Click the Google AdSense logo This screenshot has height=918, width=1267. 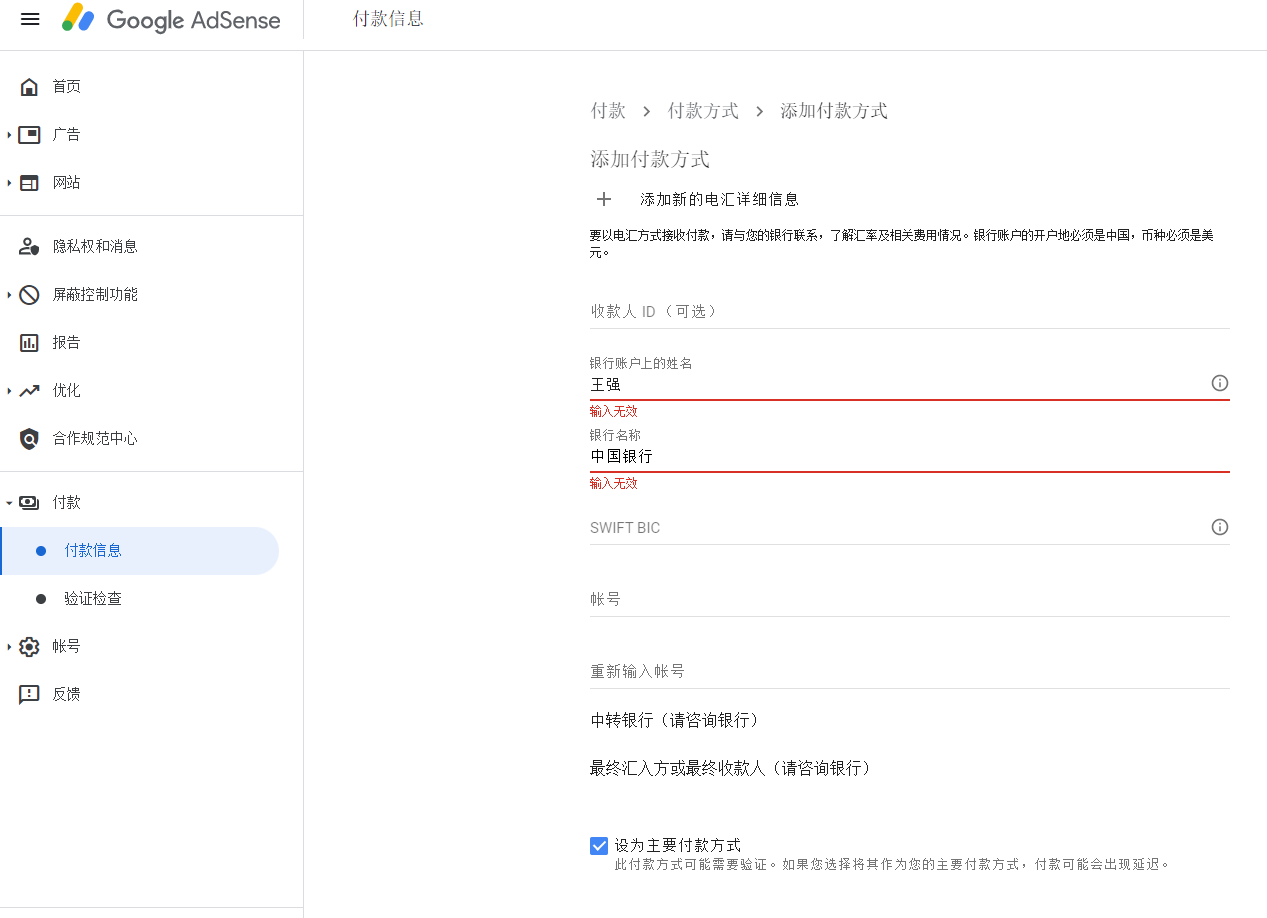point(171,20)
